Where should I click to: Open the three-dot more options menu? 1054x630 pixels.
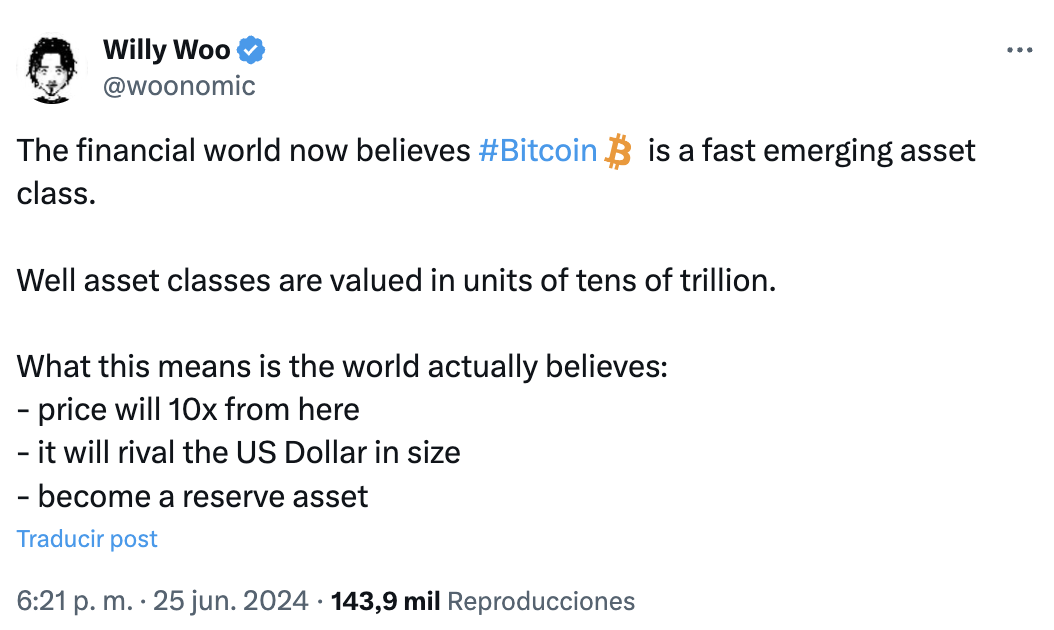[x=1018, y=49]
